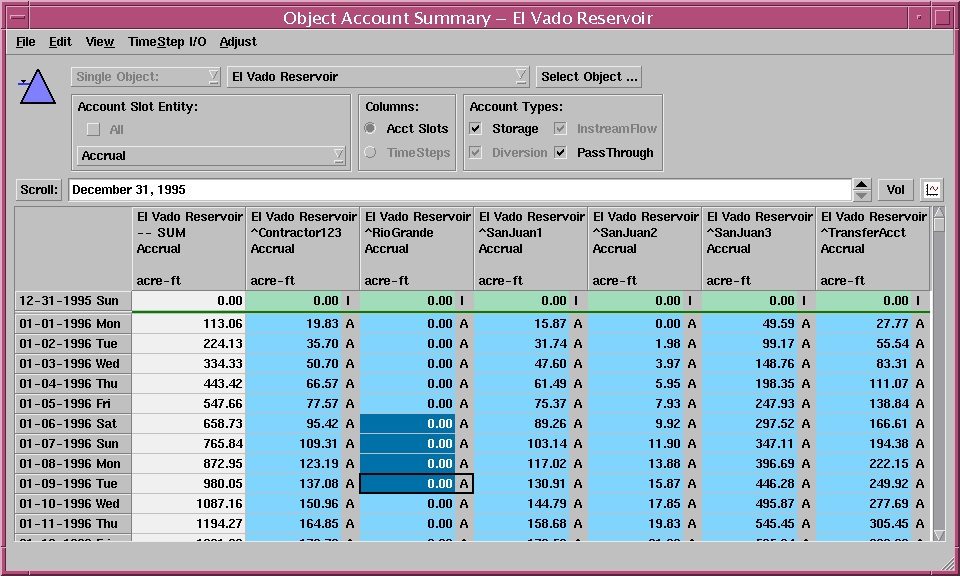Click the blue reservoir triangle icon
Viewport: 960px width, 576px height.
coord(37,86)
